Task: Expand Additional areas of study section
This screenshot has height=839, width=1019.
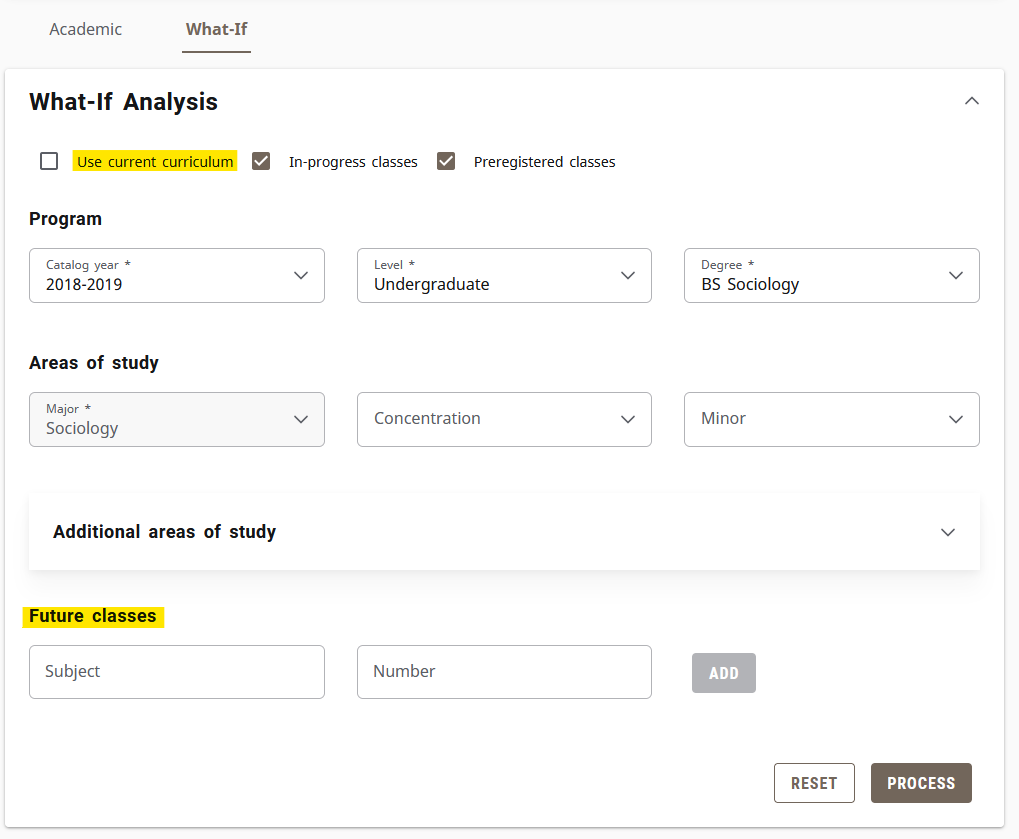Action: pyautogui.click(x=947, y=532)
